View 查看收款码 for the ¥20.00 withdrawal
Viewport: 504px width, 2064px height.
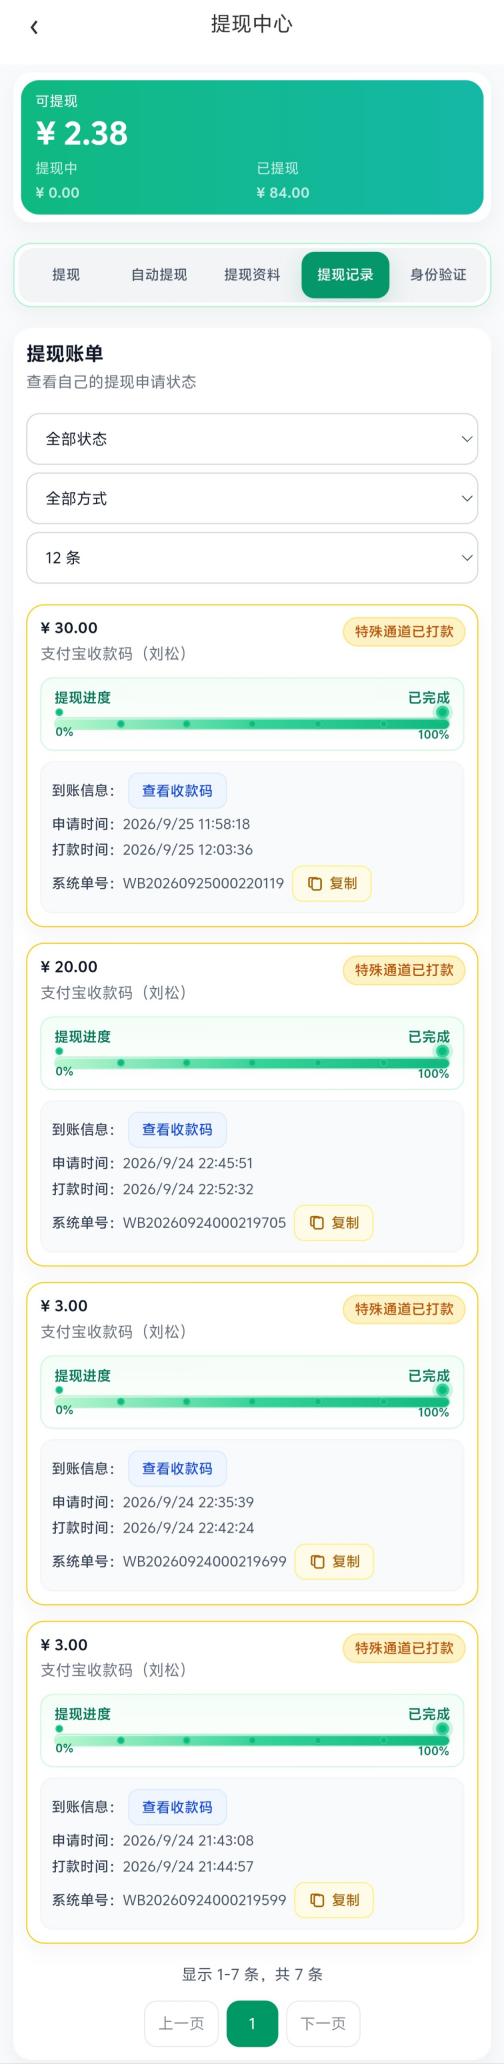tap(177, 1130)
